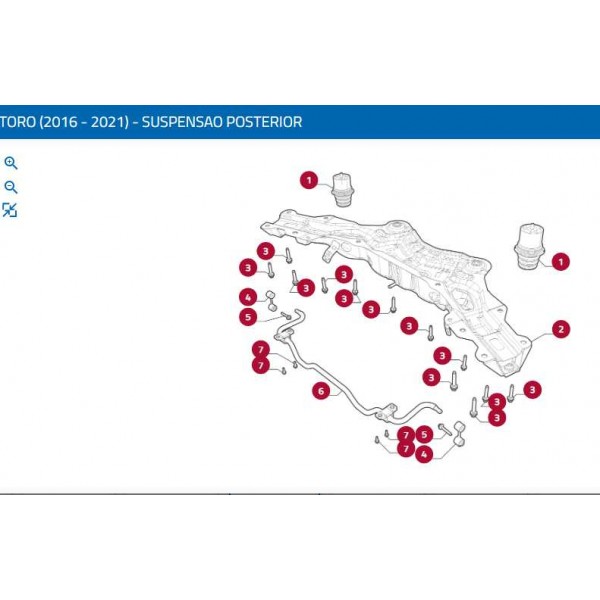The height and width of the screenshot is (600, 600).
Task: Click the zoom in magnifier icon
Action: tap(11, 163)
